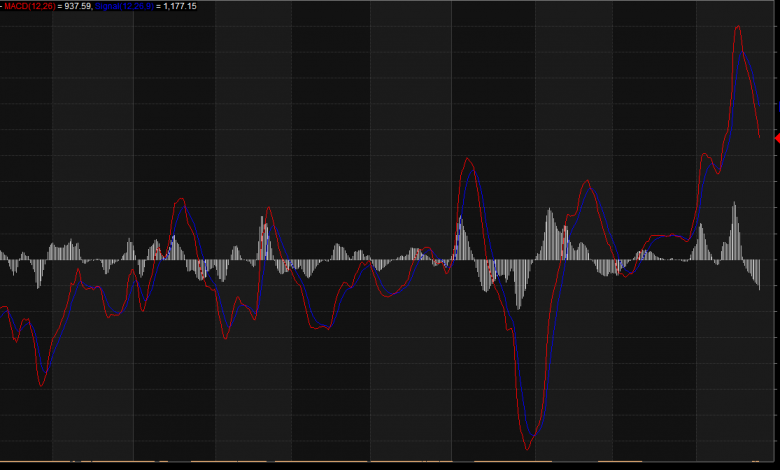Click the MACD peak just after the deepest trough
Image resolution: width=780 pixels, height=470 pixels.
[587, 181]
